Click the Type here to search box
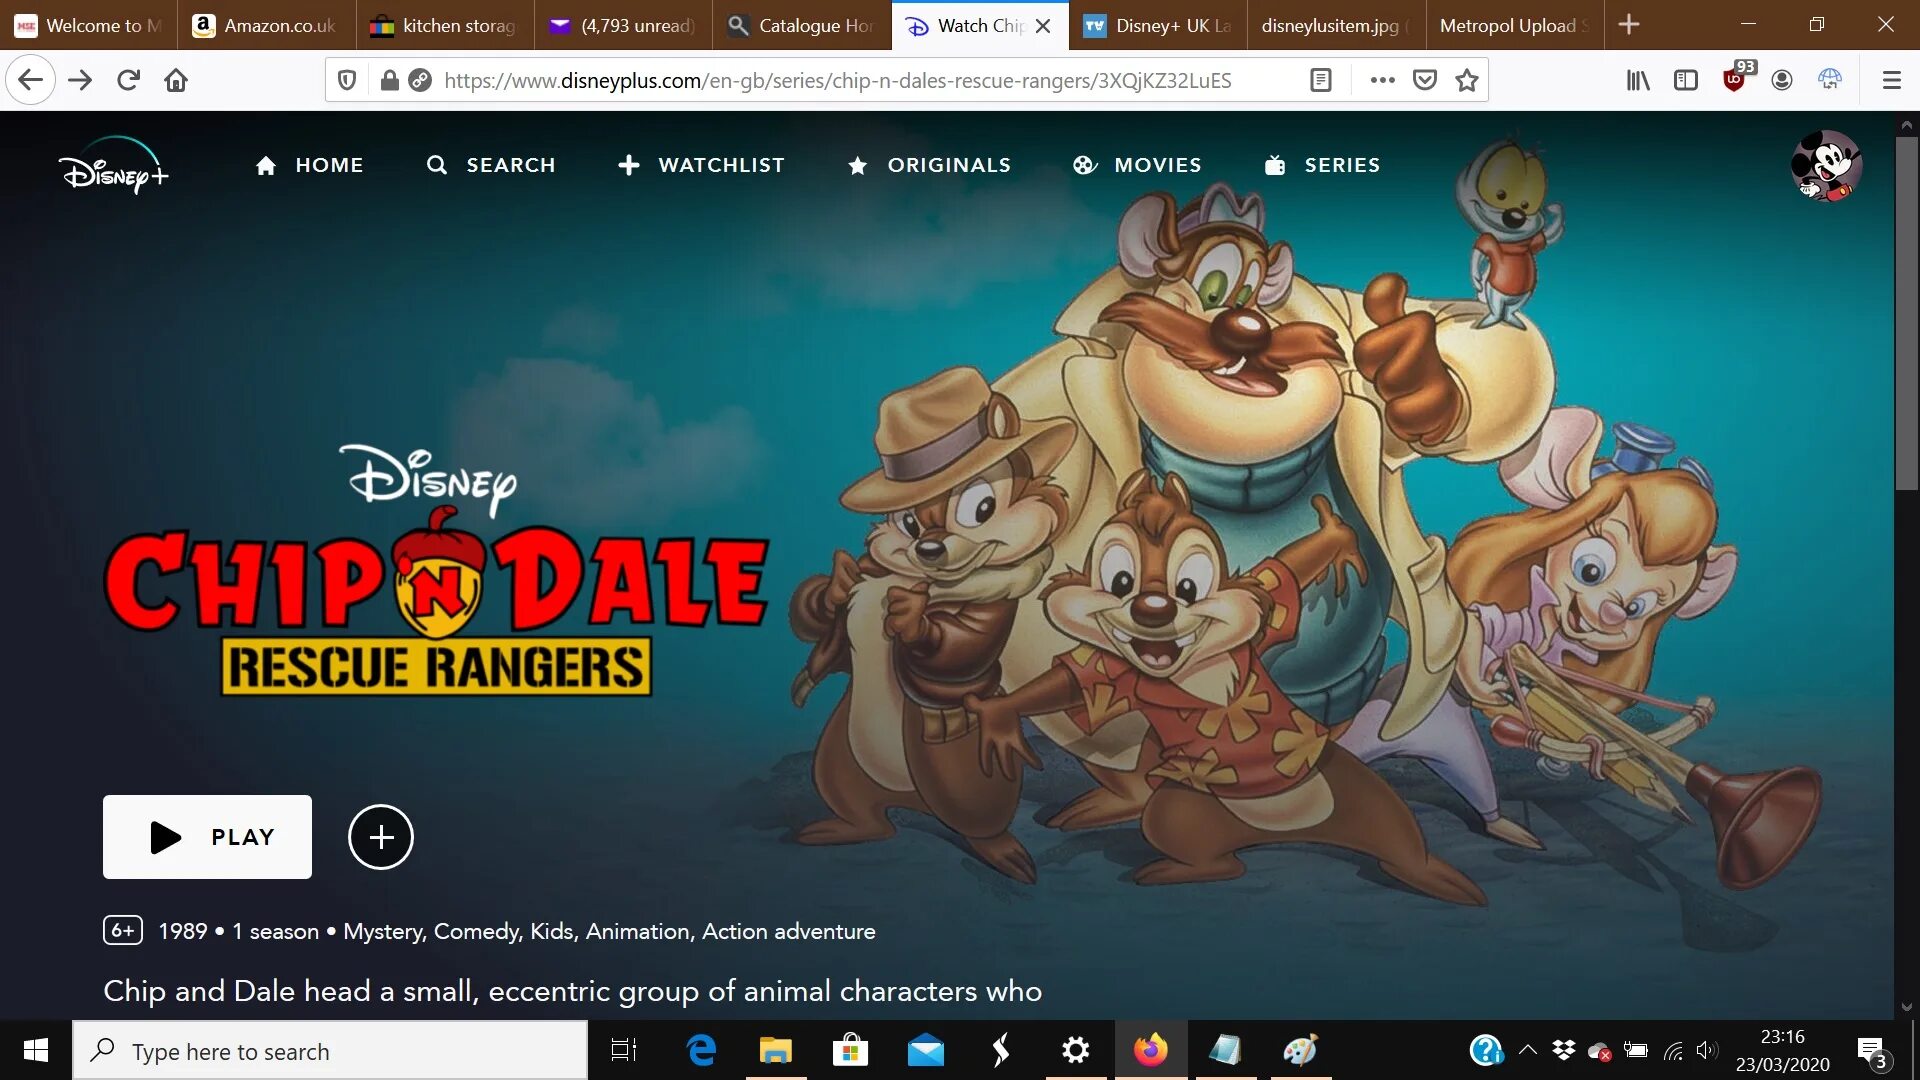Screen dimensions: 1920x1080 click(x=330, y=1050)
